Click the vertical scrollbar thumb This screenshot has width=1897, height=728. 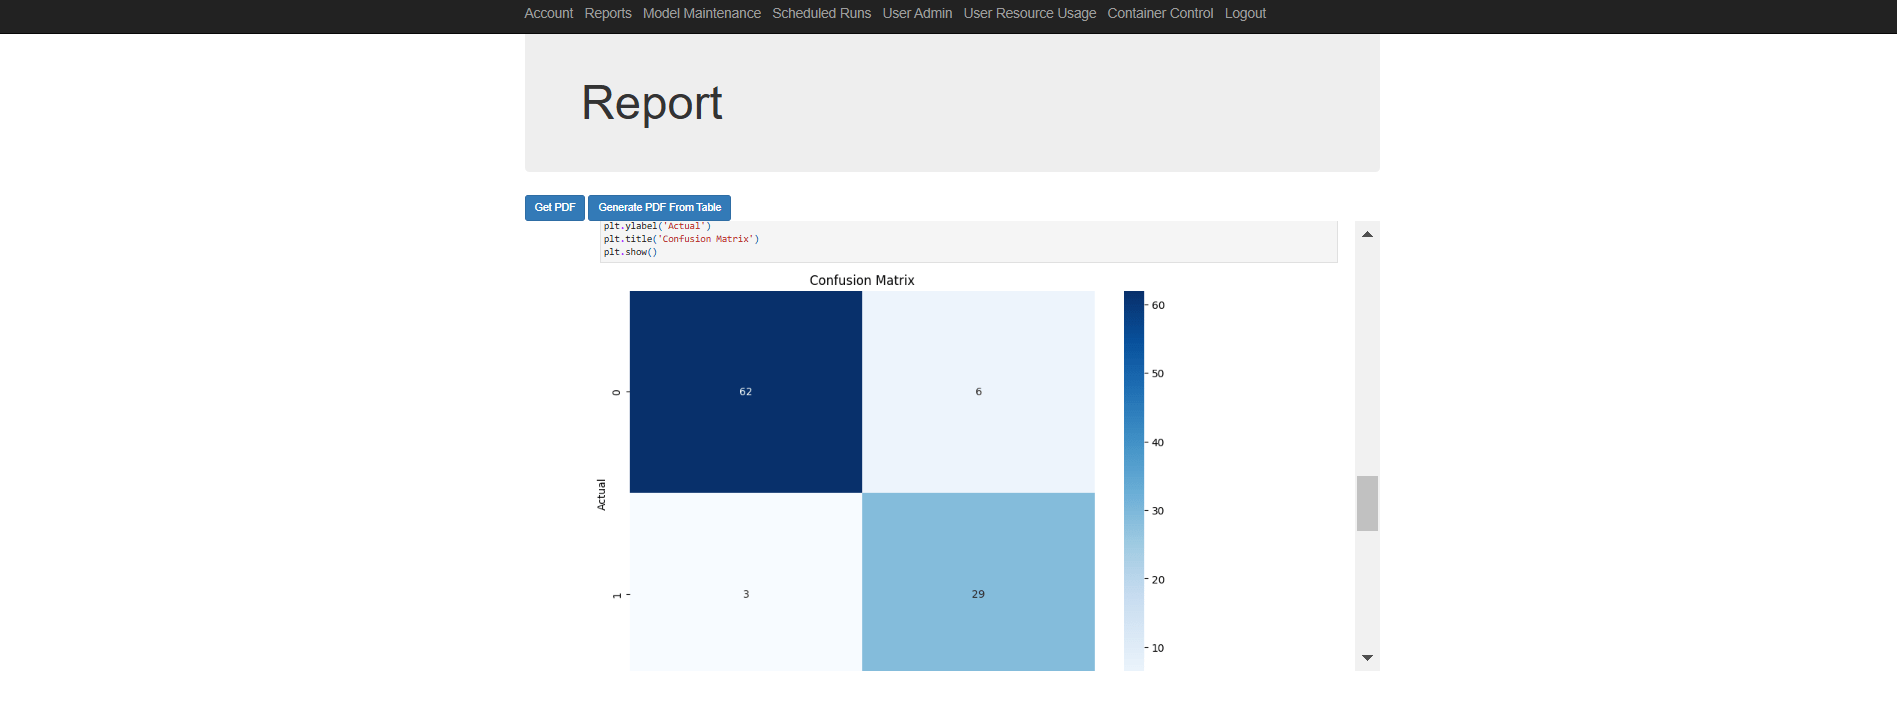[x=1367, y=503]
